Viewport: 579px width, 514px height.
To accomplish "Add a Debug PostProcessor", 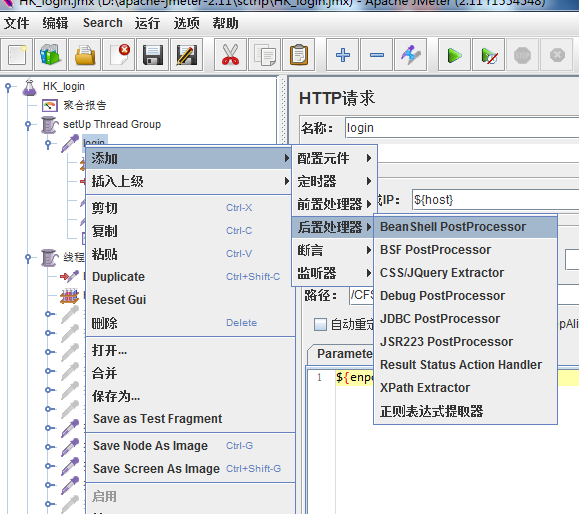I will pyautogui.click(x=465, y=295).
